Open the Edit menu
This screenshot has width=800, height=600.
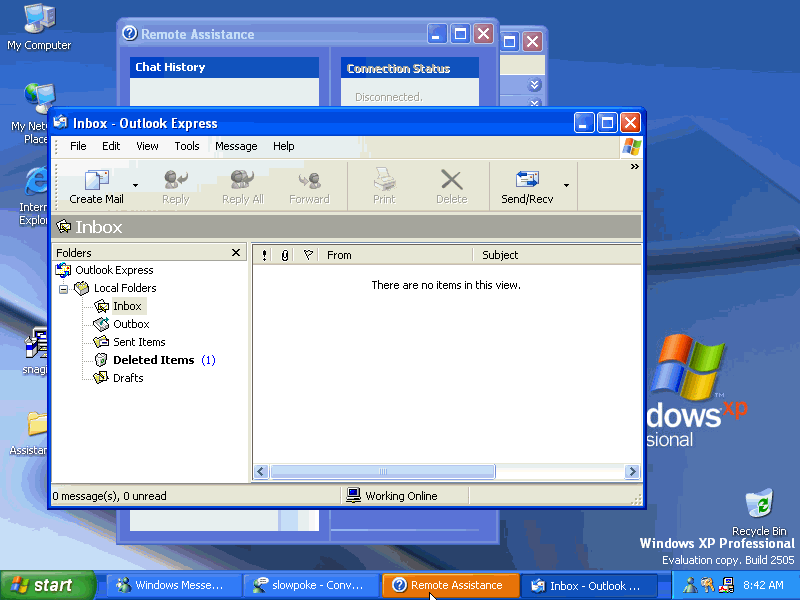(x=111, y=146)
